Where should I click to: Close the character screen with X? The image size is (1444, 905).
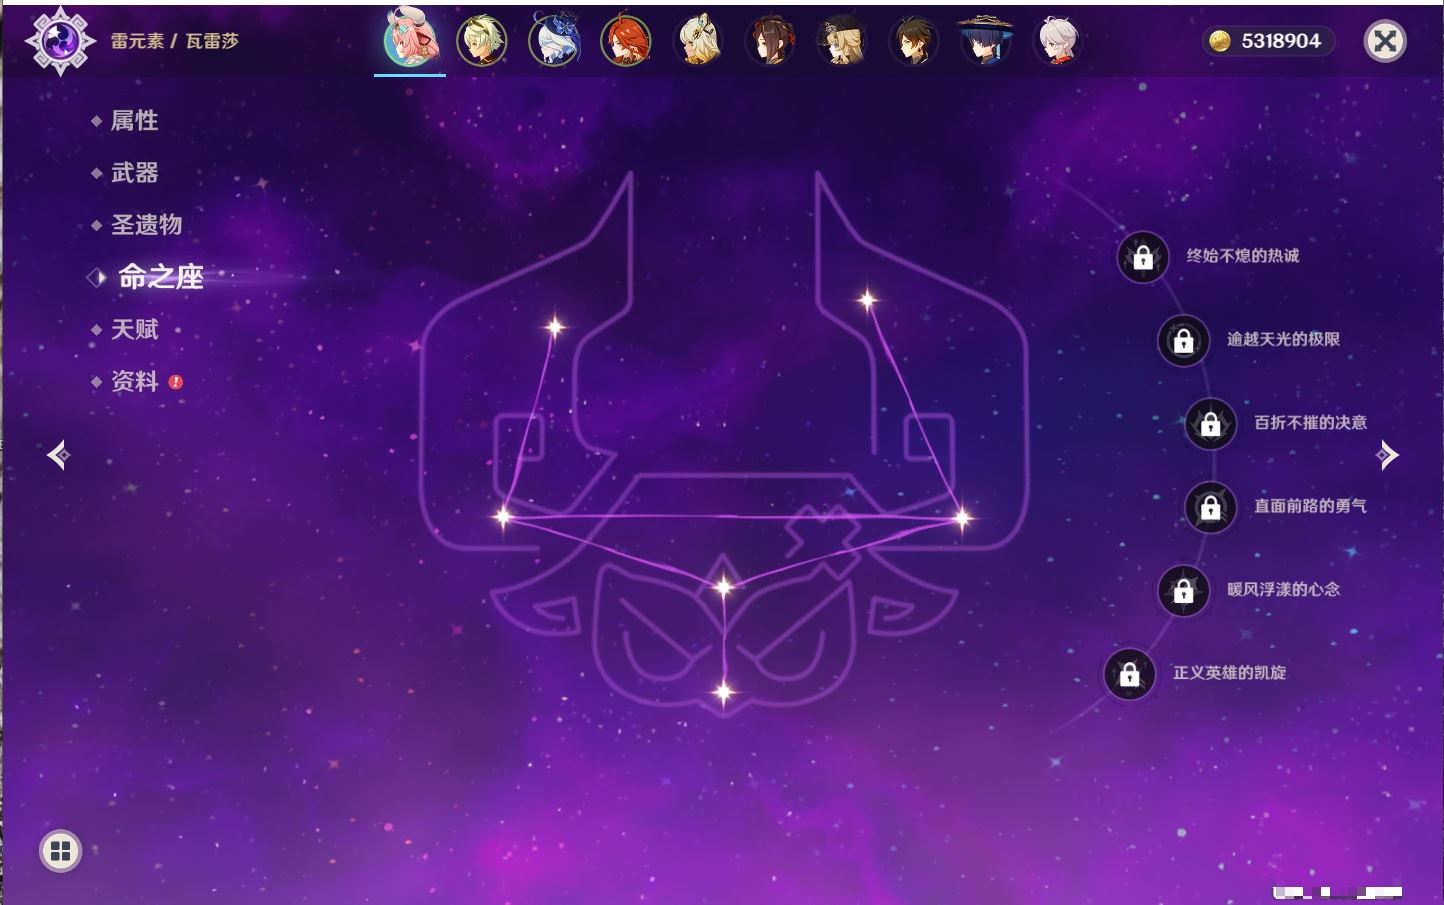[x=1385, y=41]
